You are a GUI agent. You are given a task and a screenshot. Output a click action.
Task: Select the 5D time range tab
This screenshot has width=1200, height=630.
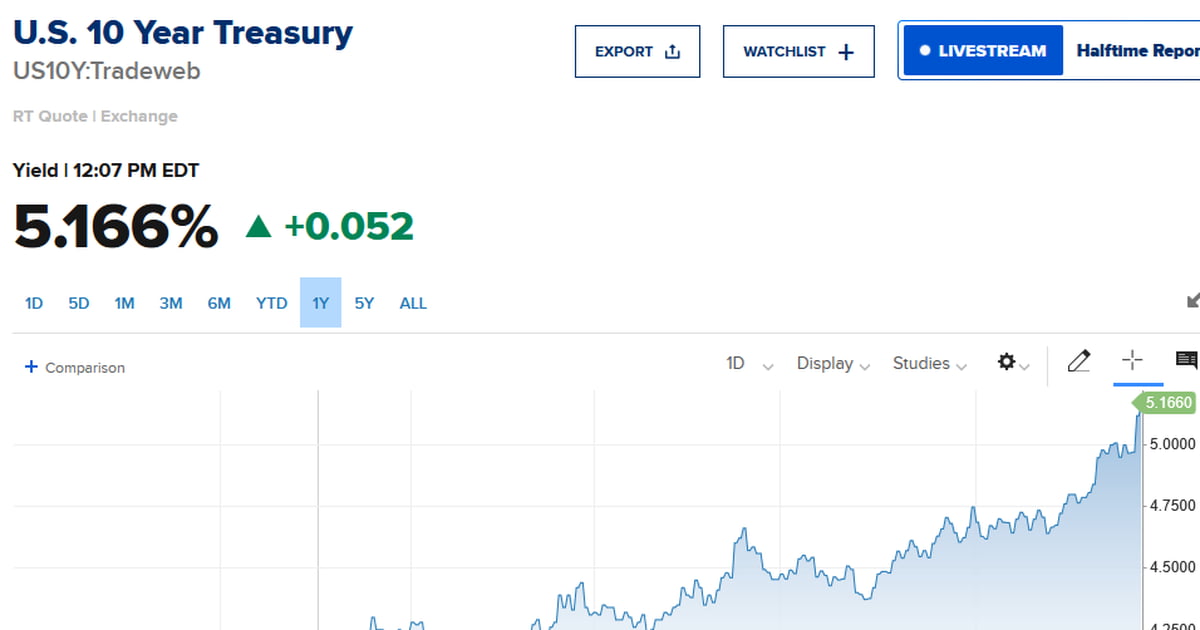click(79, 303)
